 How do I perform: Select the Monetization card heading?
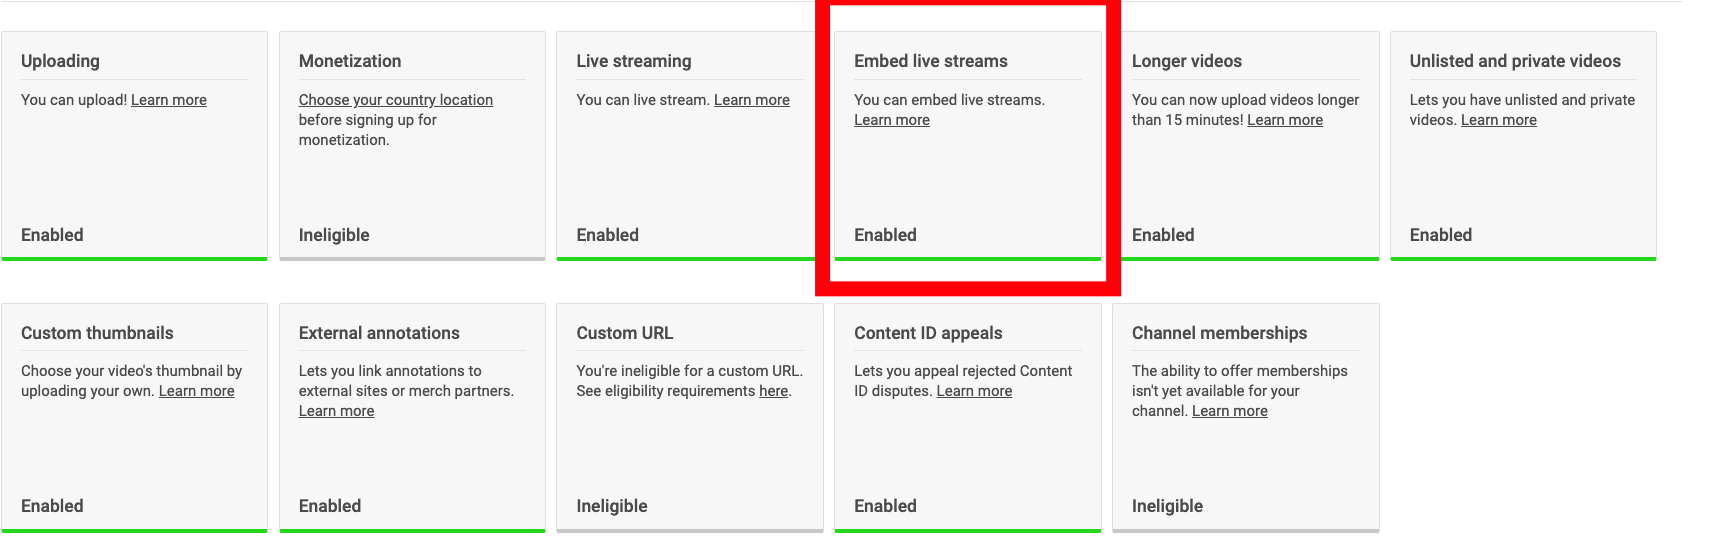tap(350, 61)
